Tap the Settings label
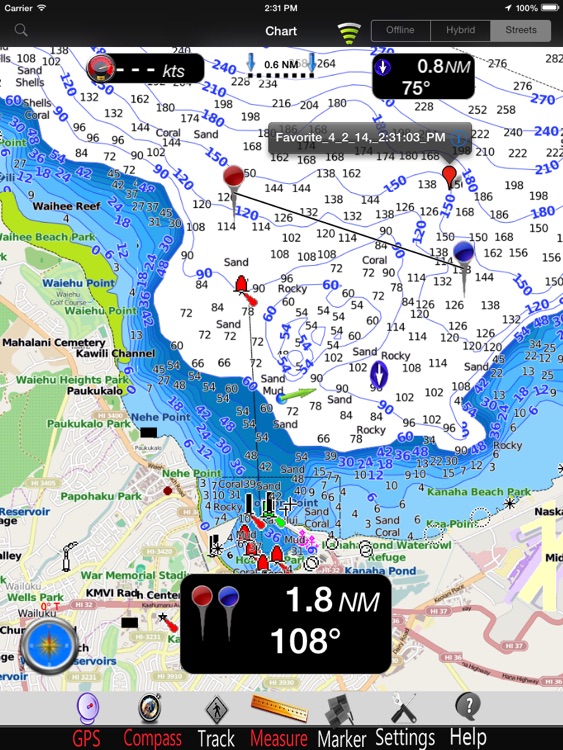 point(405,738)
